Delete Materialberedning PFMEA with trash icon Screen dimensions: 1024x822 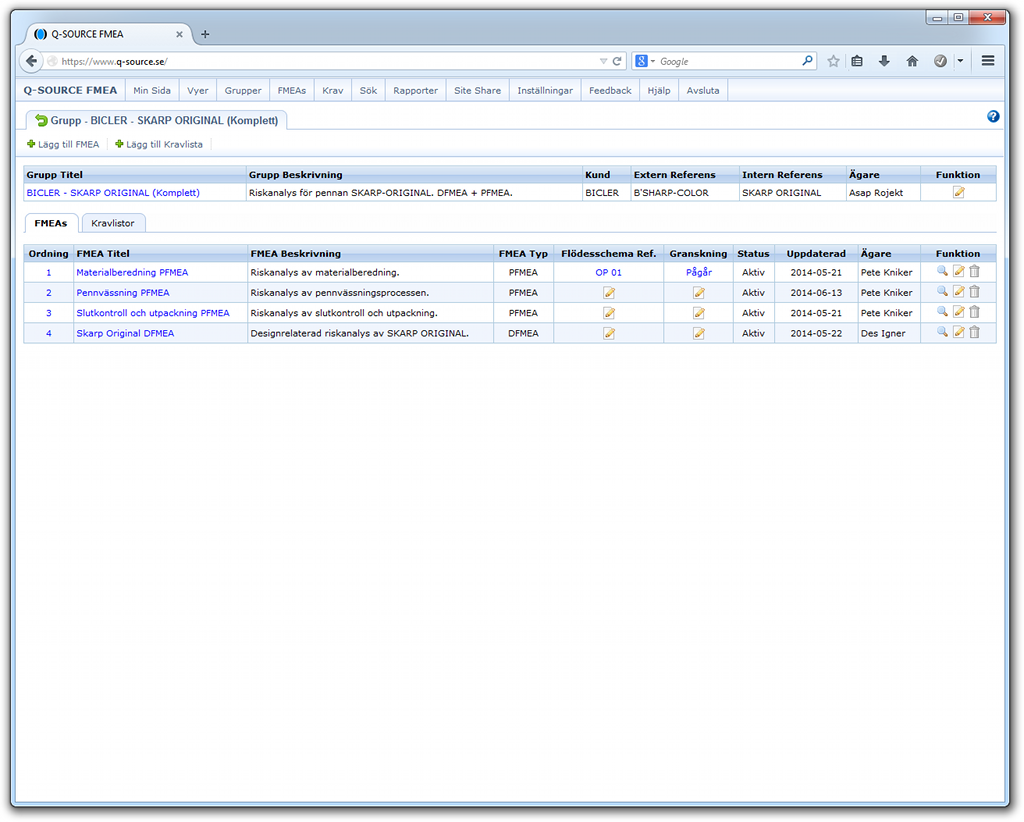974,271
